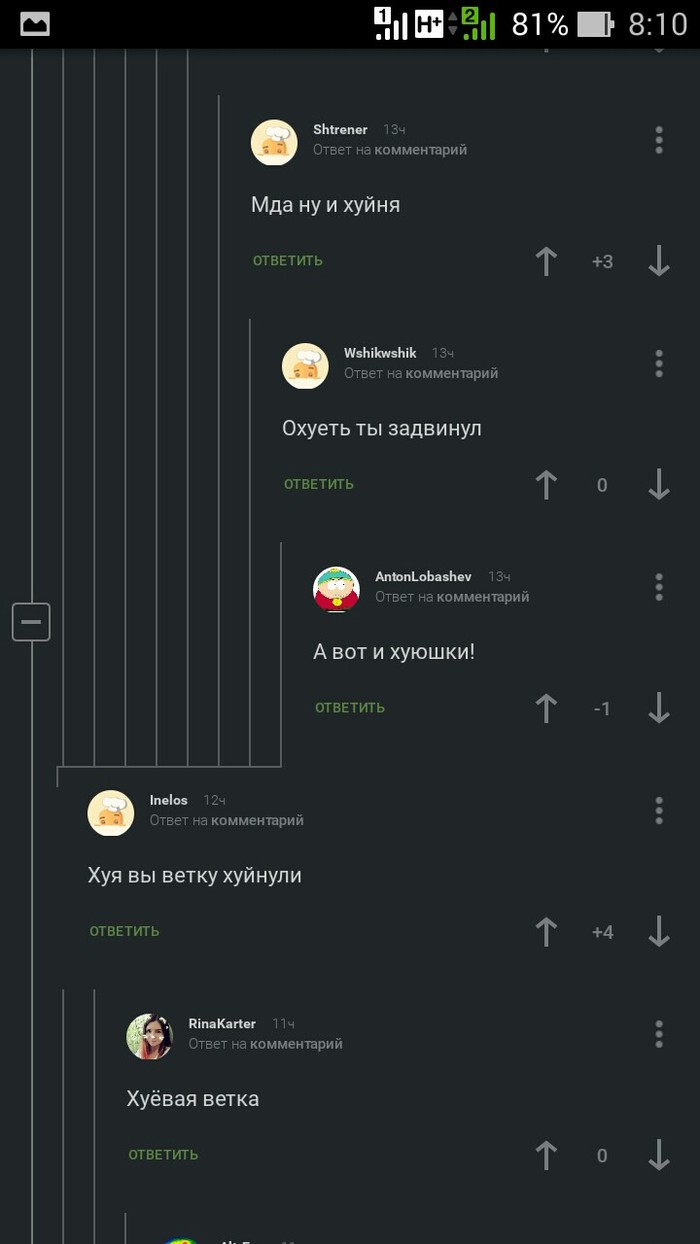Downvote AntonLobashev's comment
Viewport: 700px width, 1244px height.
pyautogui.click(x=658, y=708)
